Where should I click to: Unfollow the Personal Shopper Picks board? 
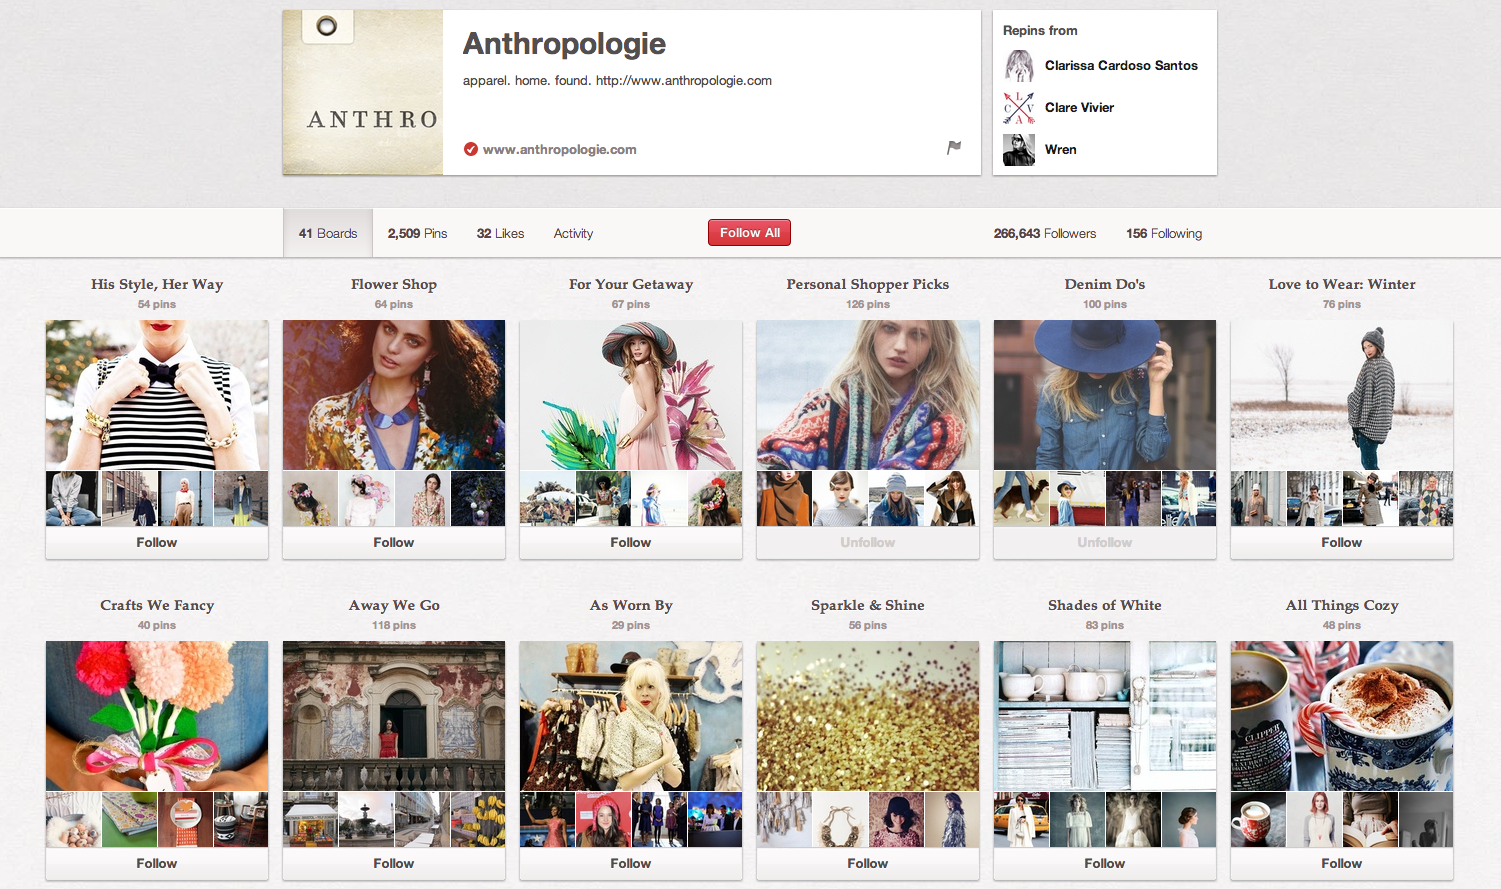(868, 542)
